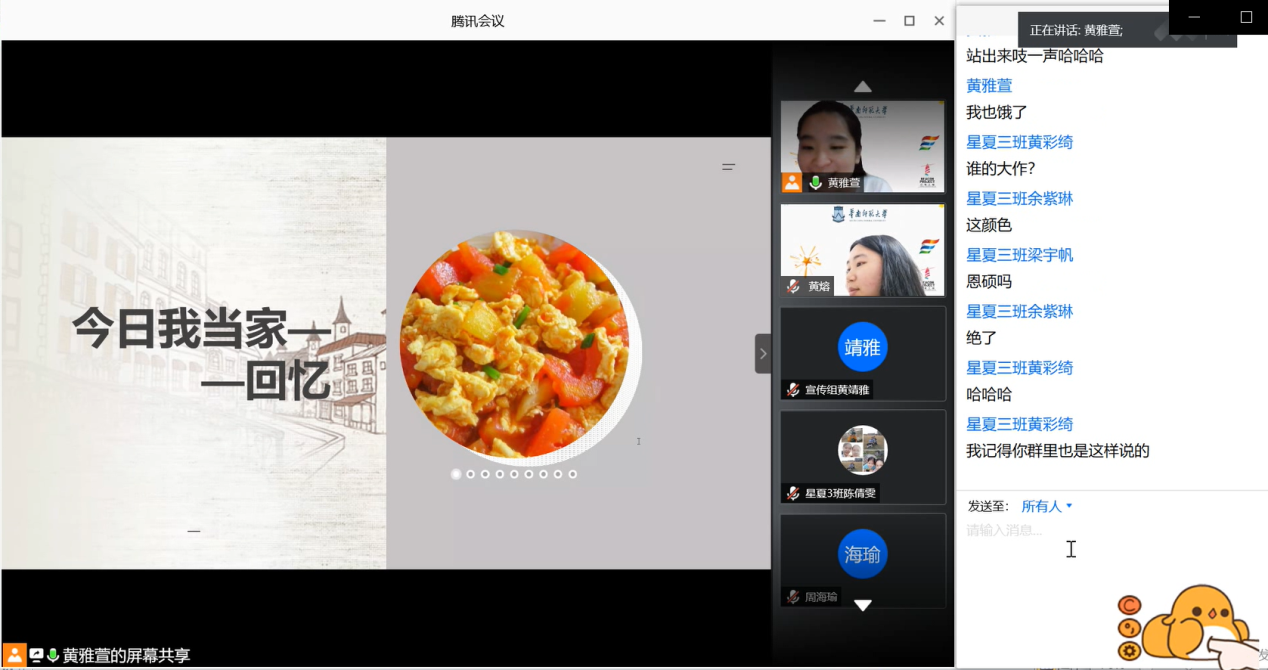
Task: Select 黄雅萱's video thumbnail
Action: 862,146
